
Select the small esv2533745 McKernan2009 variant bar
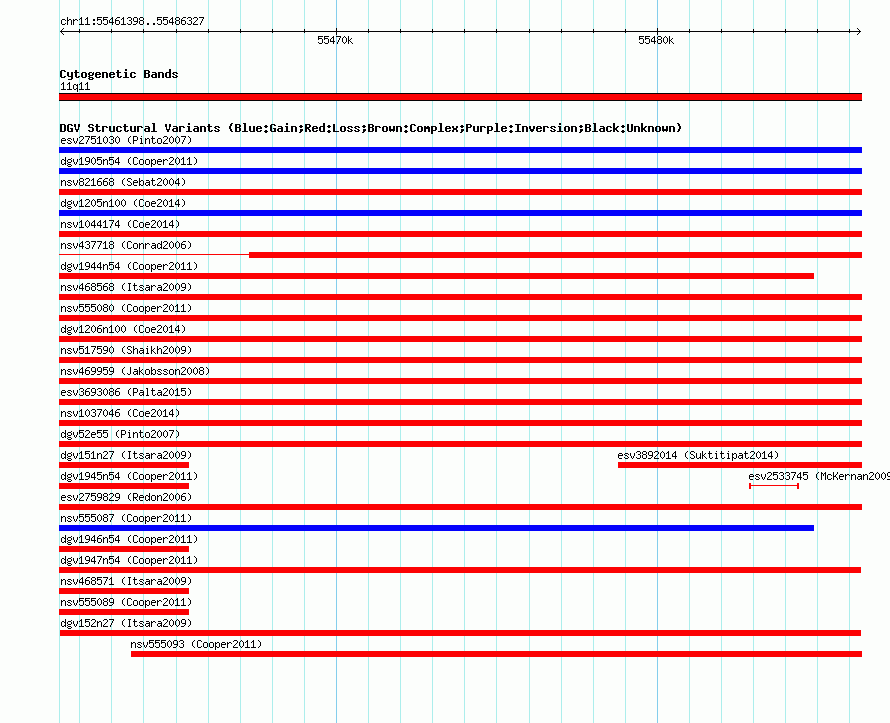pyautogui.click(x=774, y=486)
